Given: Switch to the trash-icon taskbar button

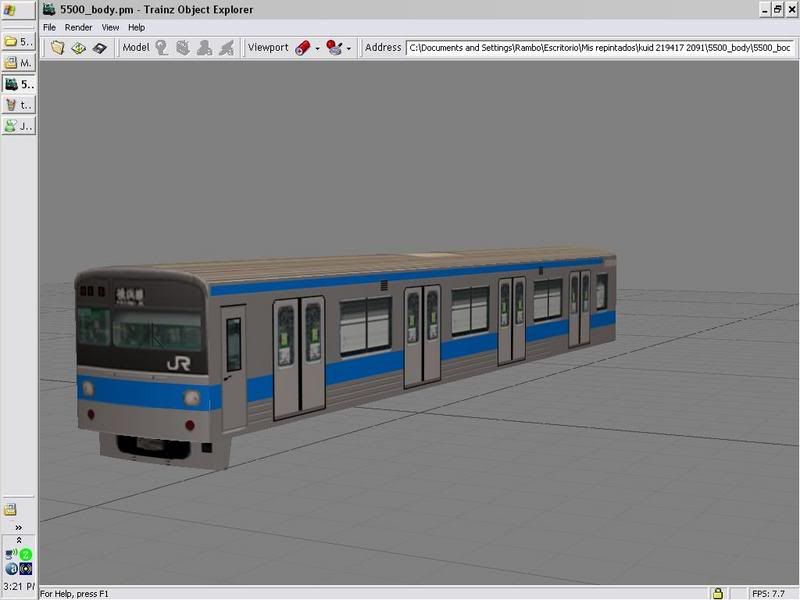Looking at the screenshot, I should click(18, 105).
